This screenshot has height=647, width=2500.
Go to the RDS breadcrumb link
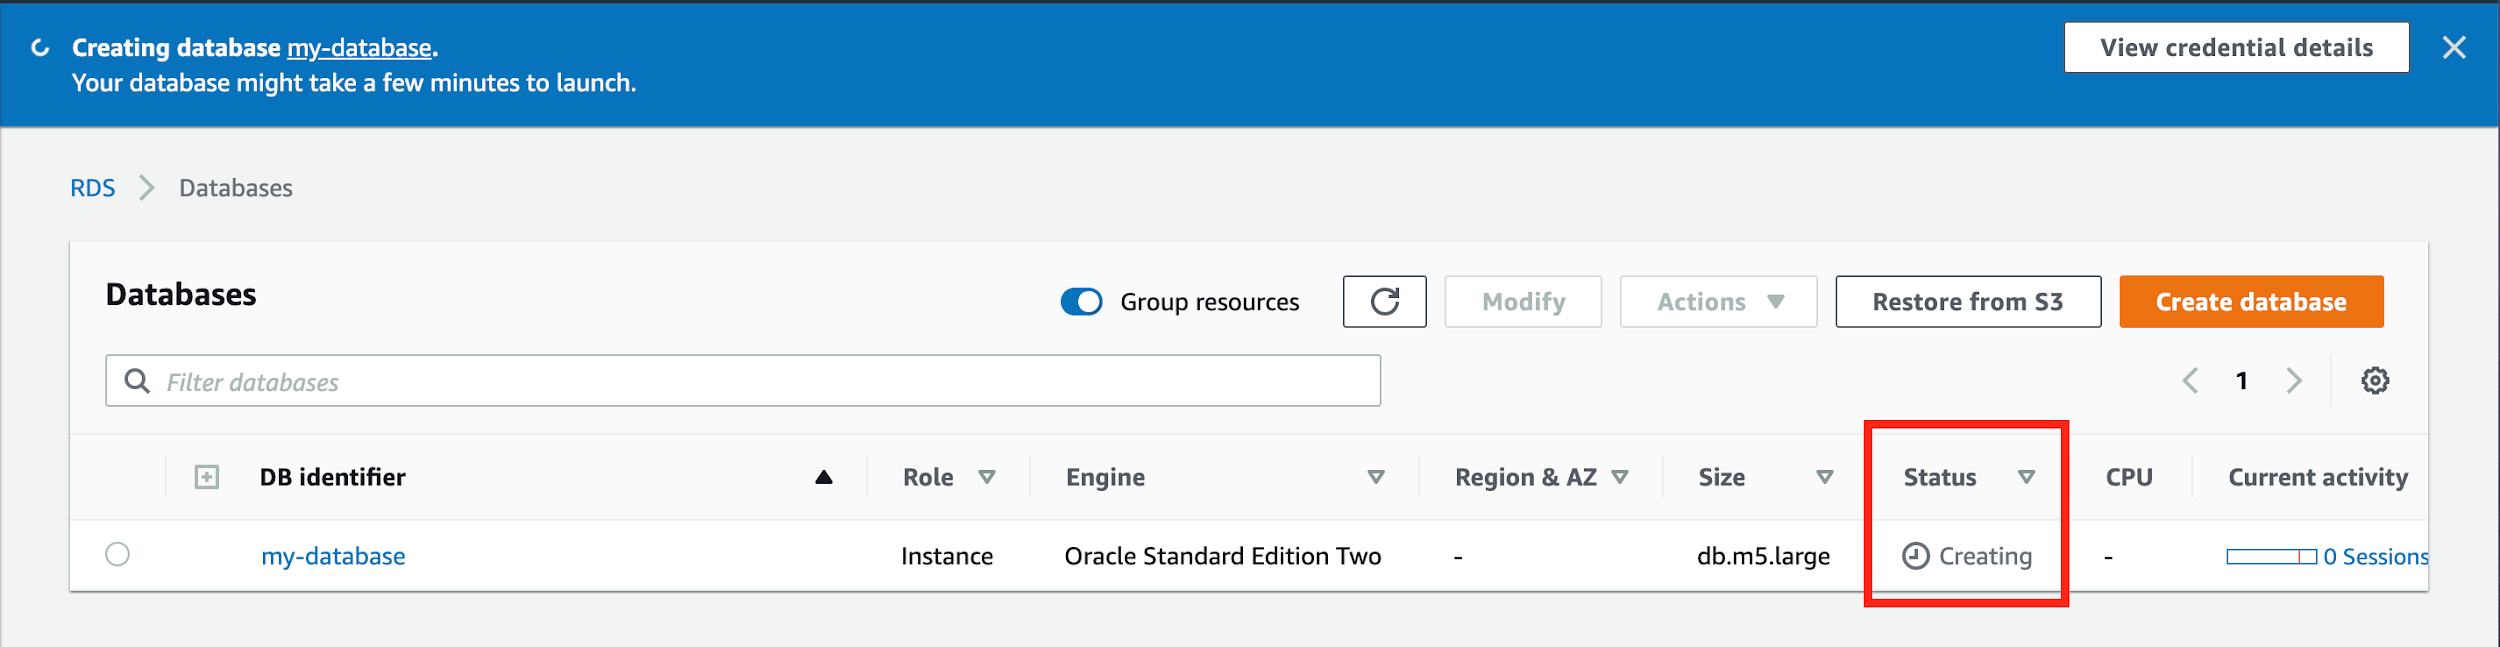(x=93, y=188)
